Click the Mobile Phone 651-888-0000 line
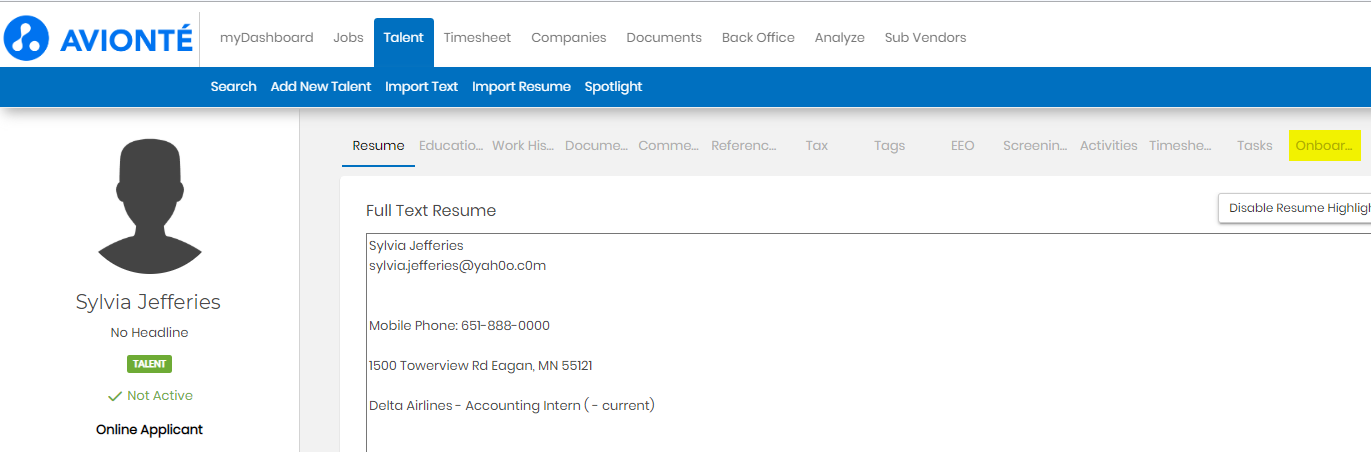The height and width of the screenshot is (452, 1371). (459, 326)
